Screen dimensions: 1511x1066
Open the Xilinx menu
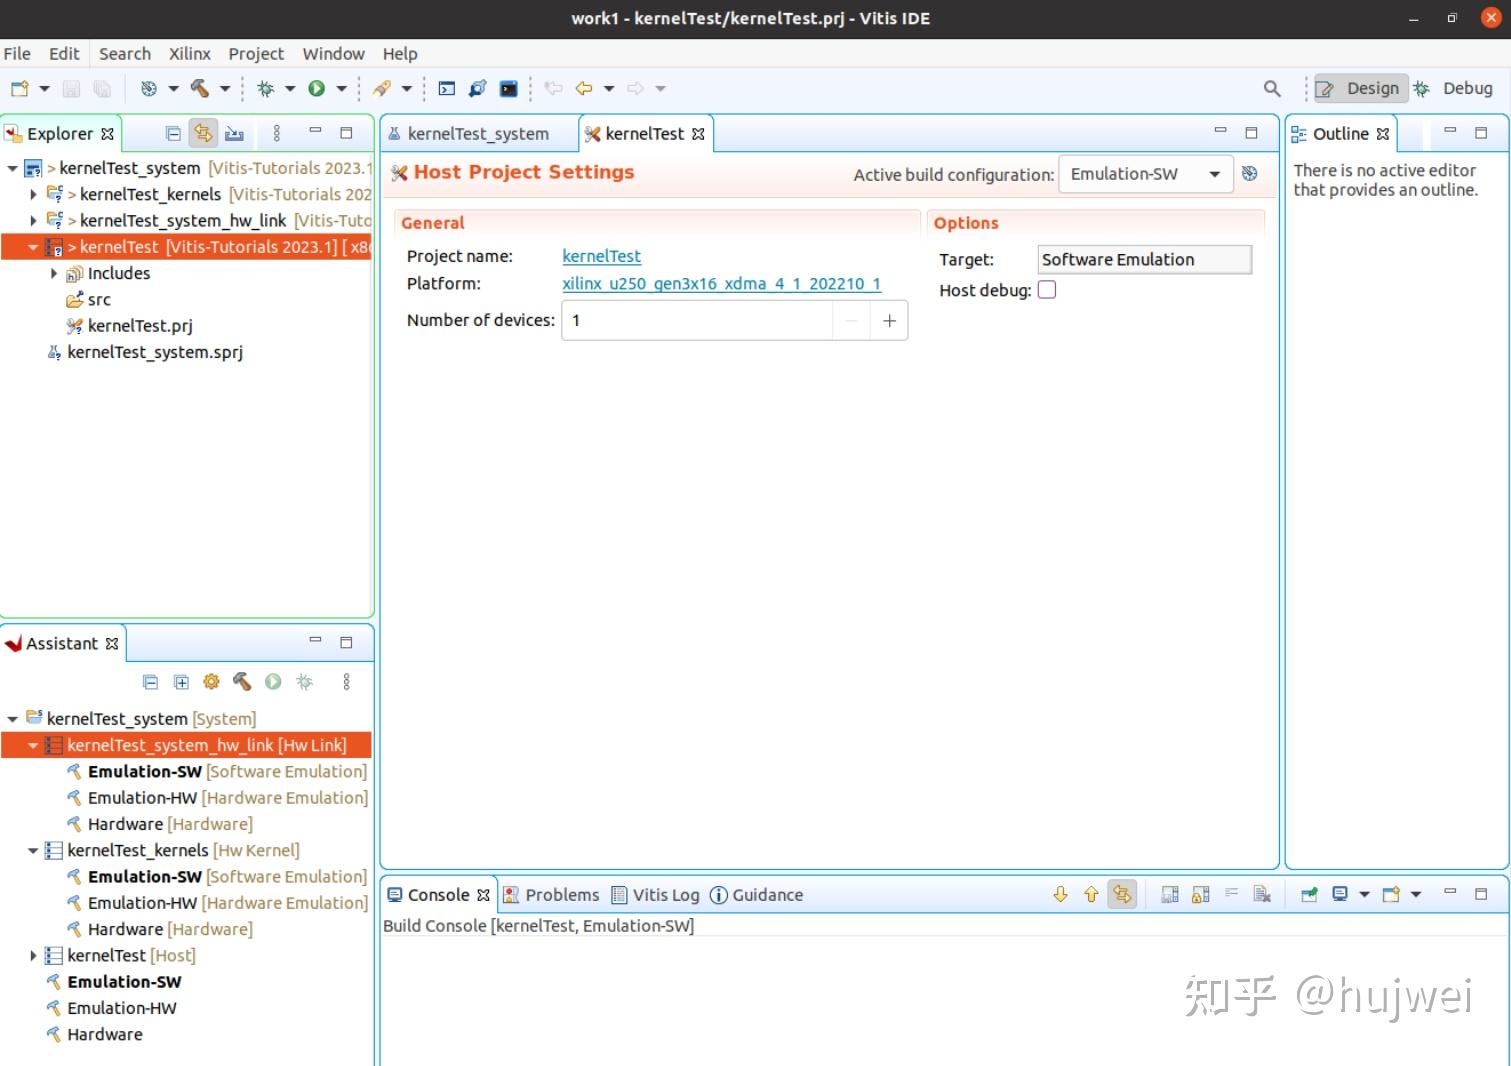pos(189,53)
